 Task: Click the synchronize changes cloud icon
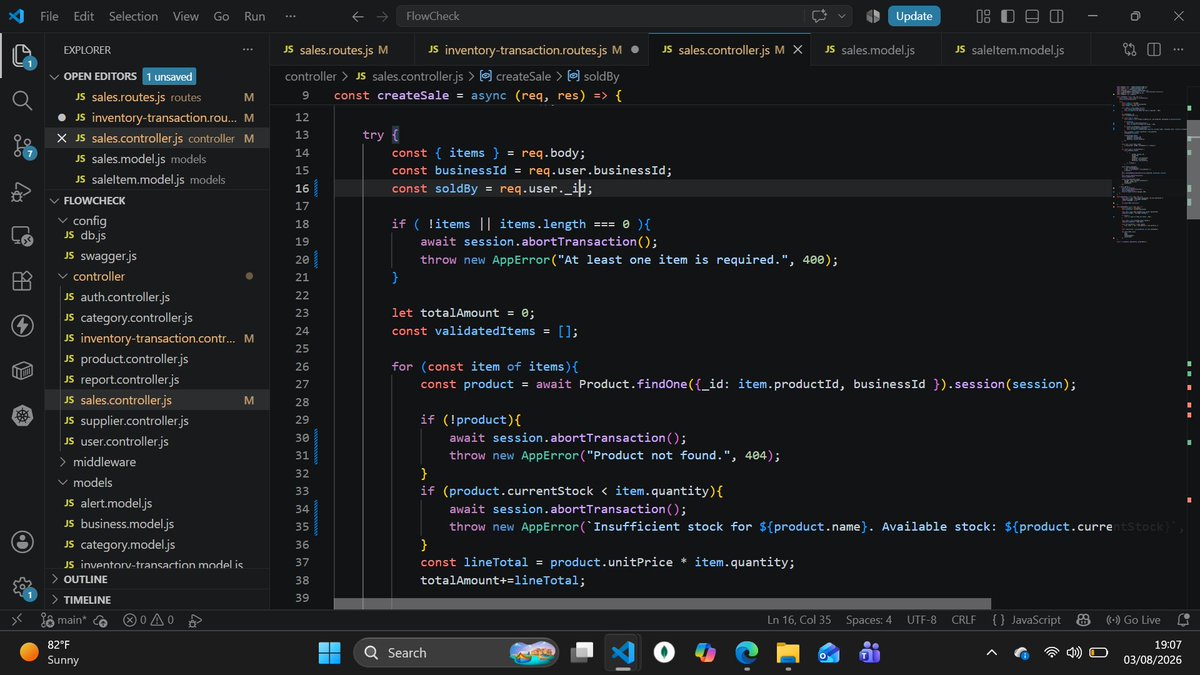click(103, 620)
